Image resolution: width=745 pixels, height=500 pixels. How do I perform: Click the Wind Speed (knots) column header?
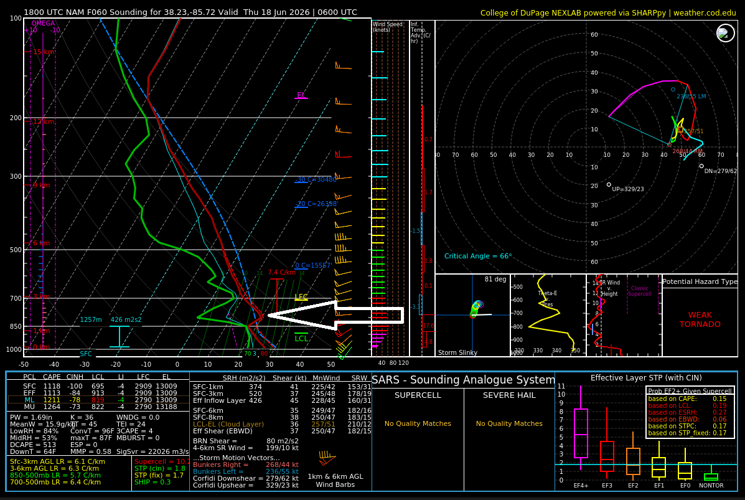click(x=387, y=27)
